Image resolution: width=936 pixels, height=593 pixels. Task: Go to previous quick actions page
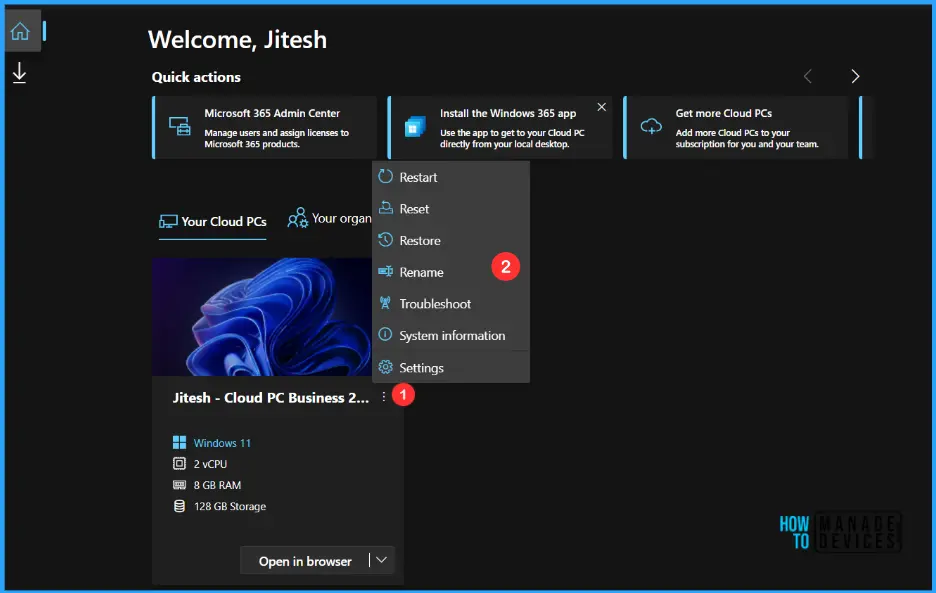(x=808, y=76)
